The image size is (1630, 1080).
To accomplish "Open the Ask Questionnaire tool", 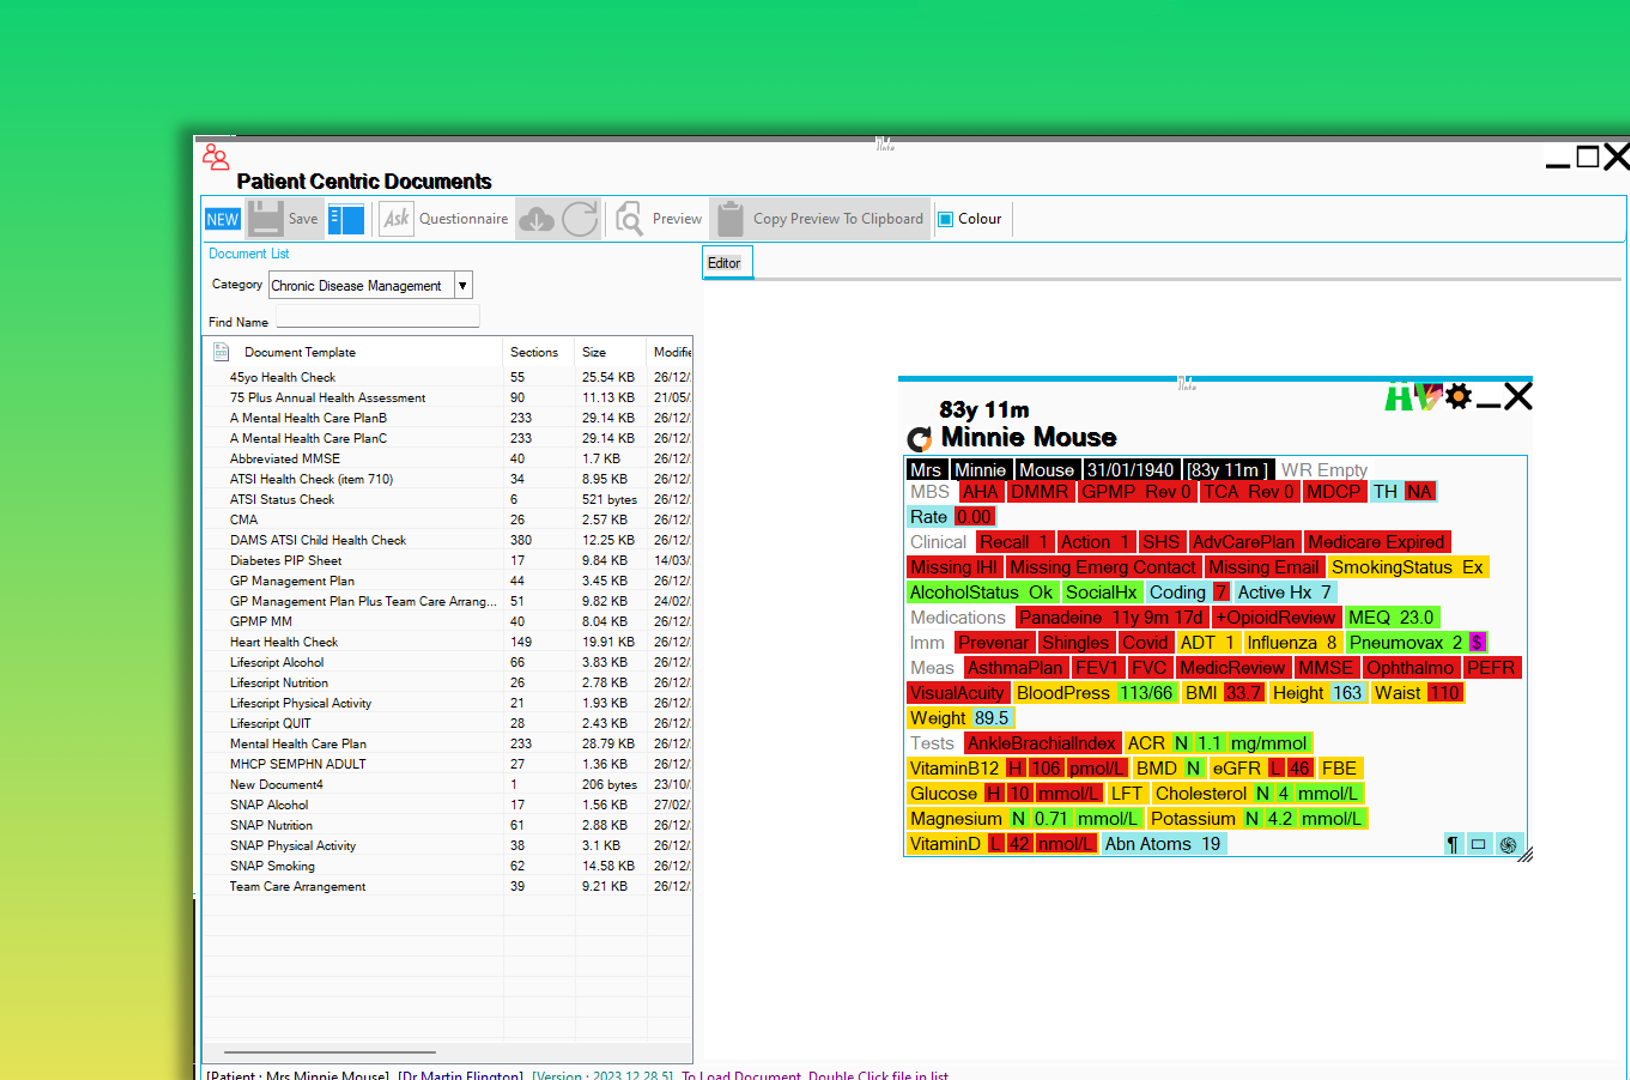I will pyautogui.click(x=396, y=219).
